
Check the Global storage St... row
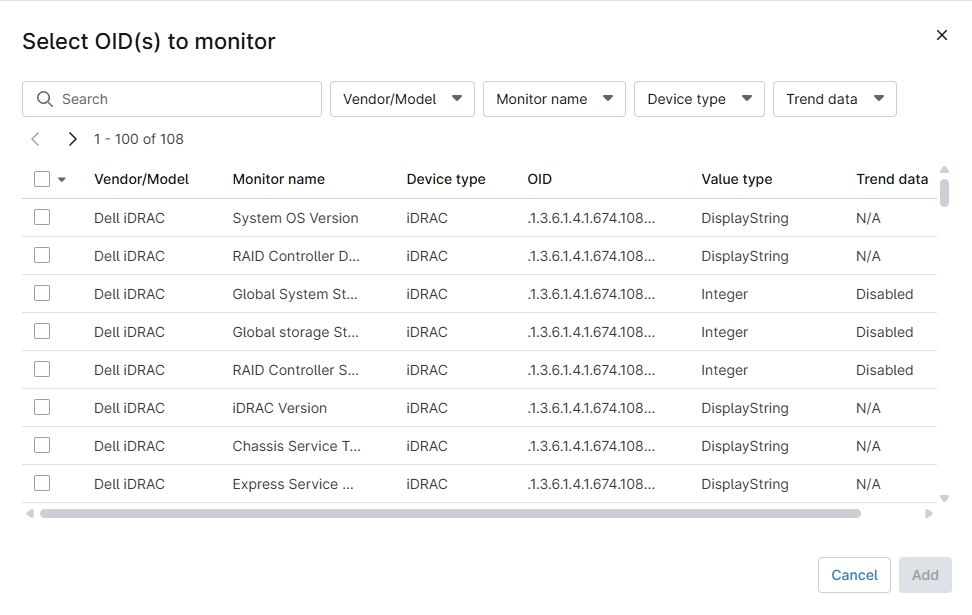pos(42,332)
